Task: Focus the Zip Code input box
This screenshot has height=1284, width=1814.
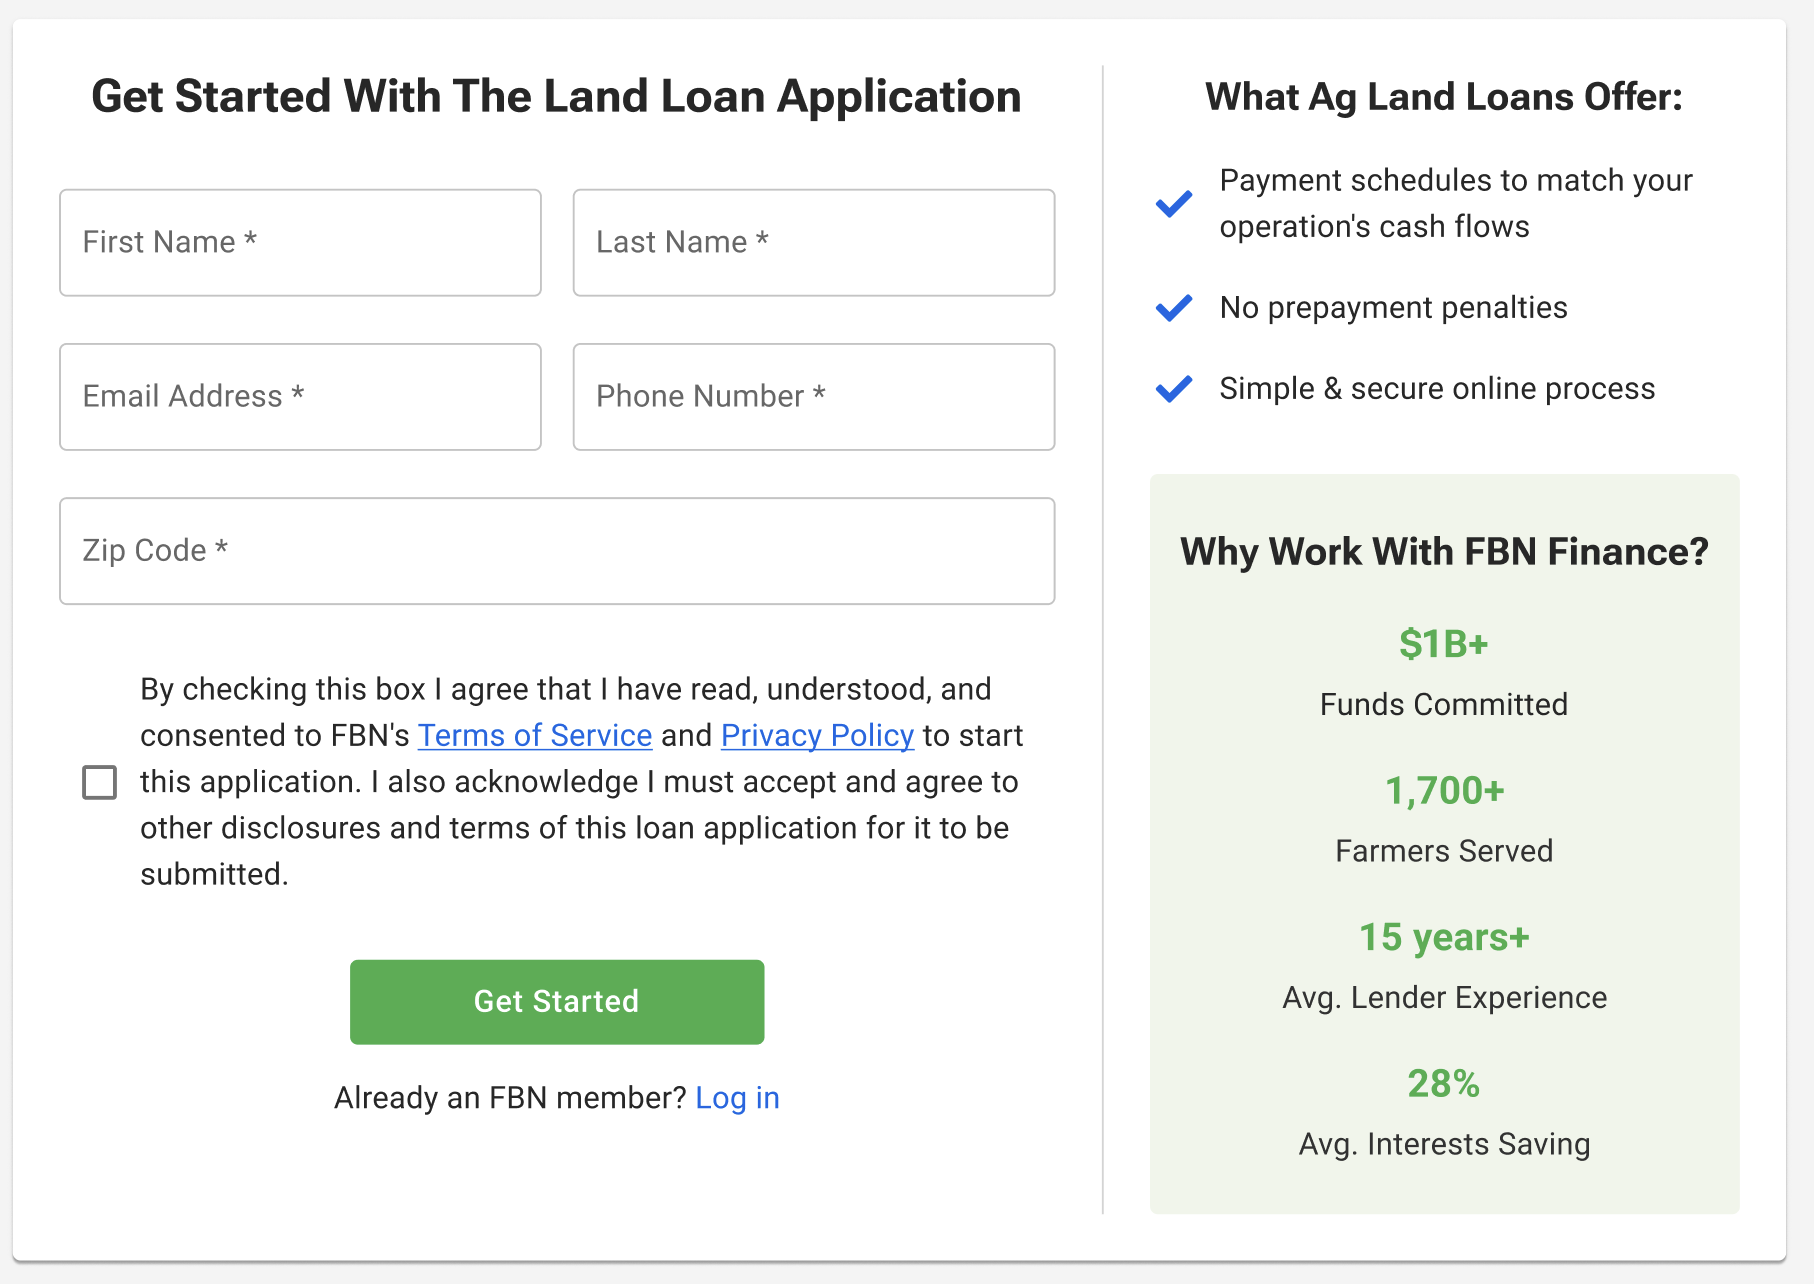Action: point(557,551)
